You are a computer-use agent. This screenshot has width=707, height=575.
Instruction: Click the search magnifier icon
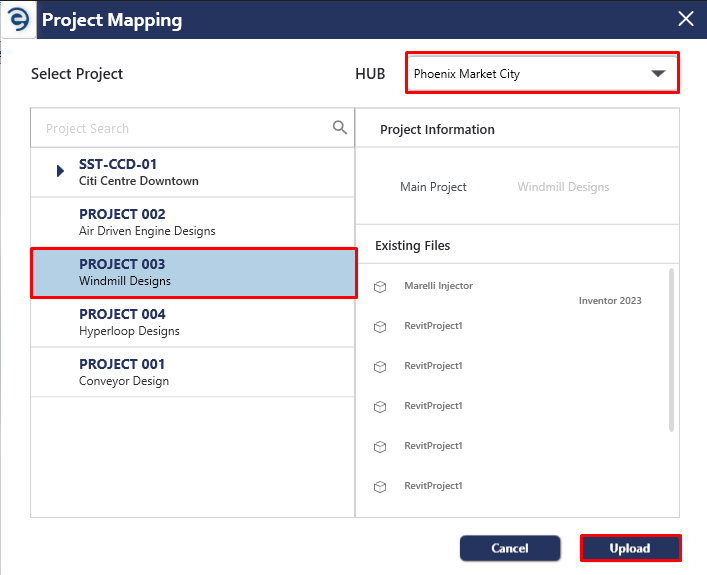[340, 128]
